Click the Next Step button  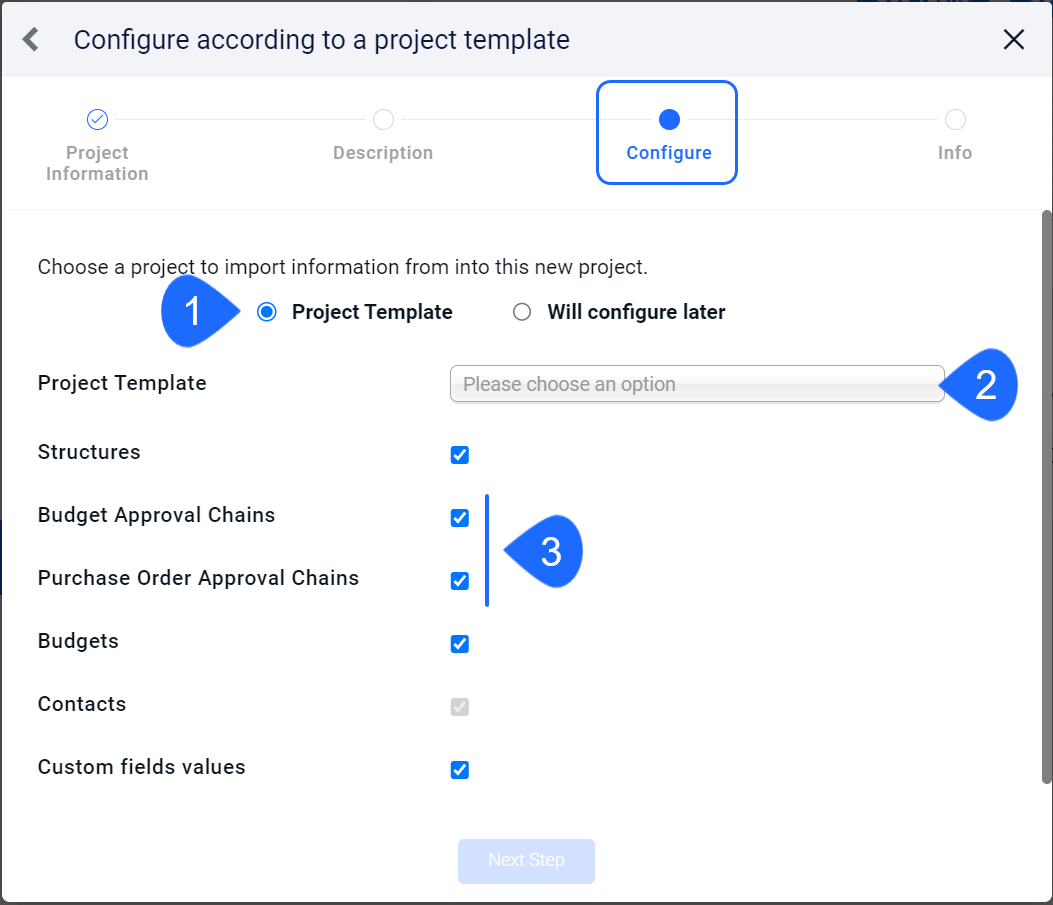526,861
